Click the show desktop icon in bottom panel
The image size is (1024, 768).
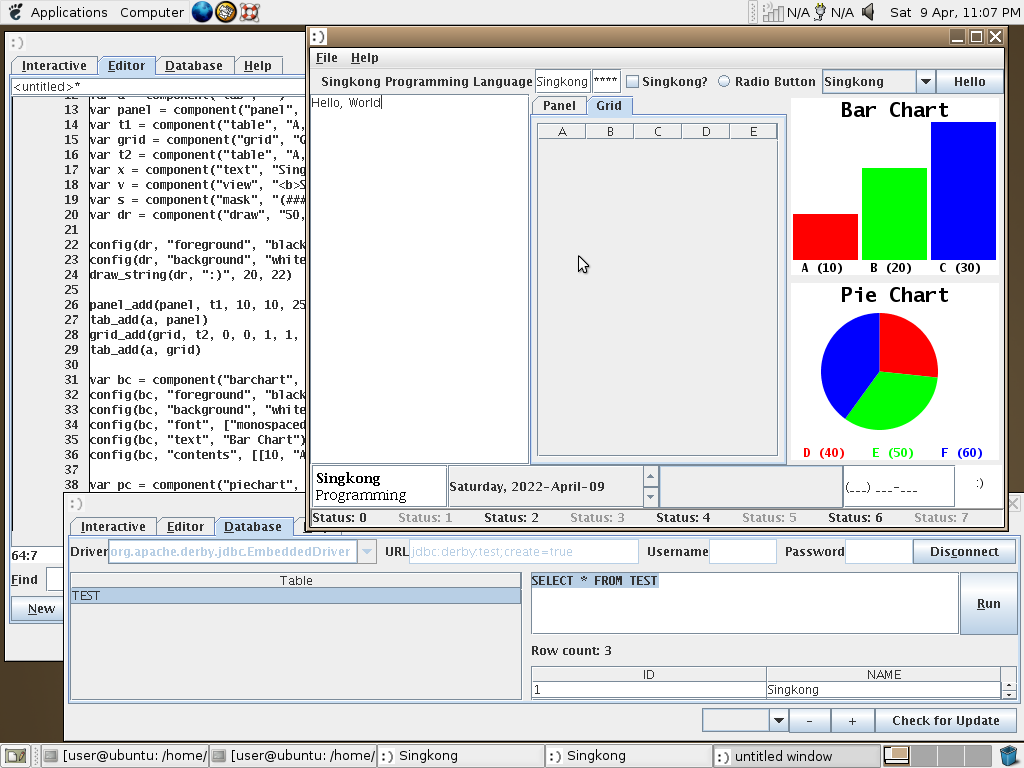tap(14, 756)
